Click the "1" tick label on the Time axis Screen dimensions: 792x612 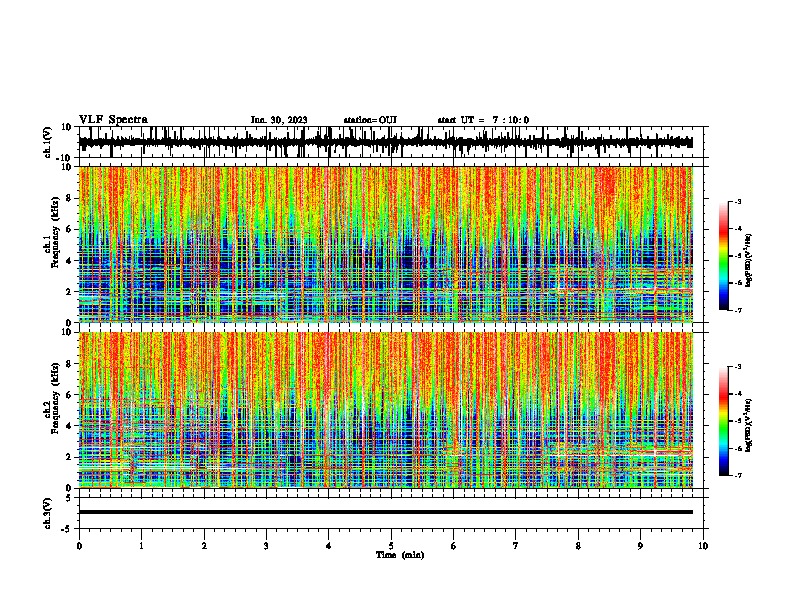point(142,546)
